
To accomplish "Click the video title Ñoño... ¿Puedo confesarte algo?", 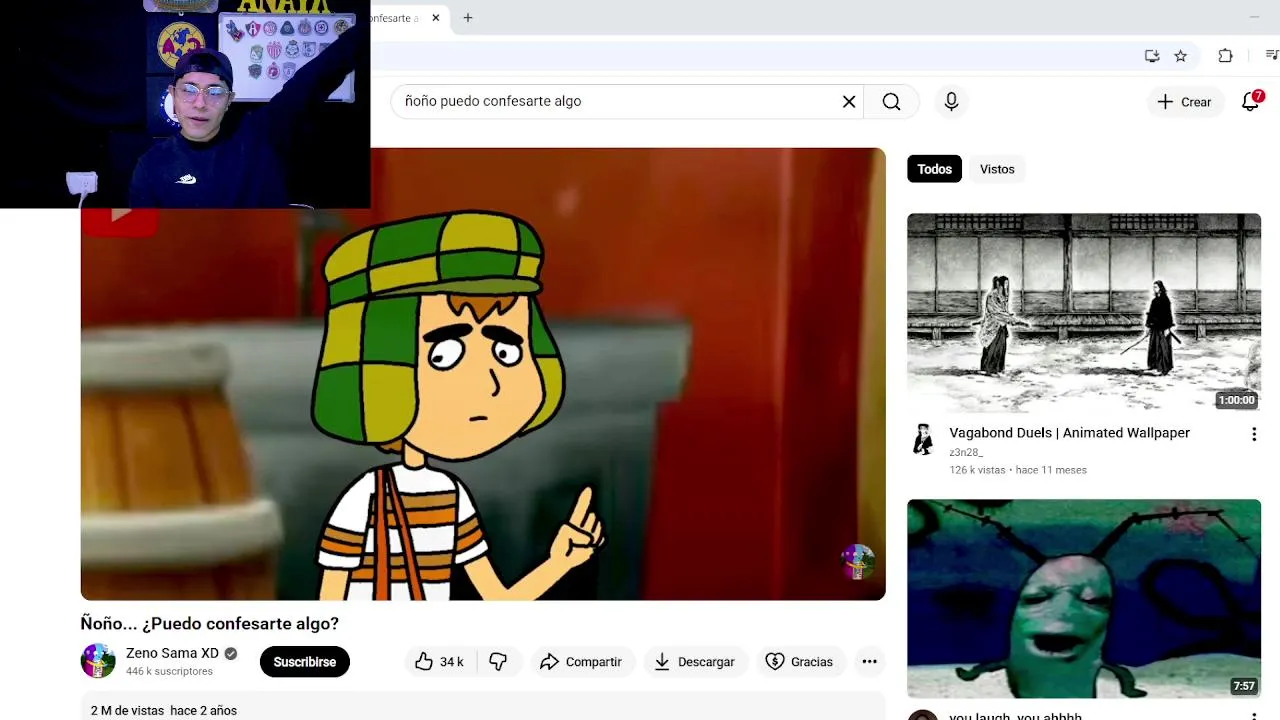I will click(x=210, y=624).
